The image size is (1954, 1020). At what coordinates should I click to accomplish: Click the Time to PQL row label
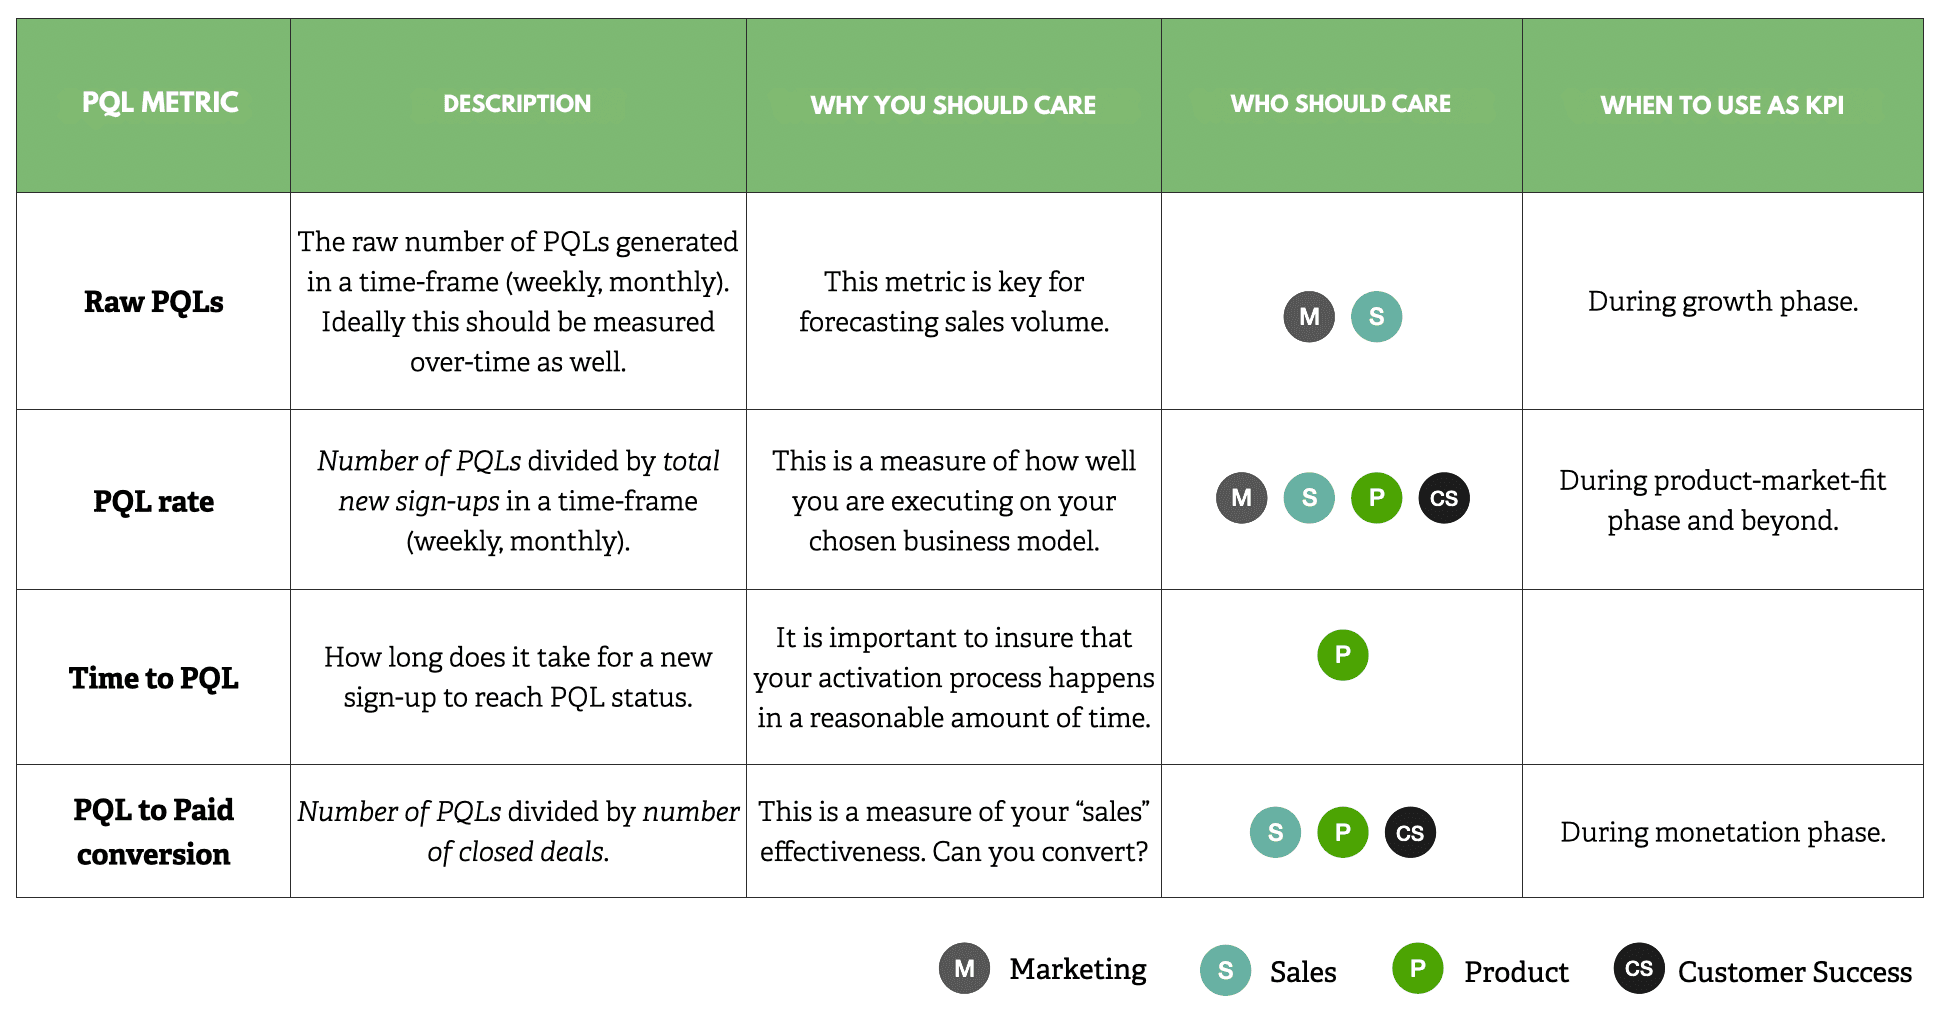pos(154,678)
